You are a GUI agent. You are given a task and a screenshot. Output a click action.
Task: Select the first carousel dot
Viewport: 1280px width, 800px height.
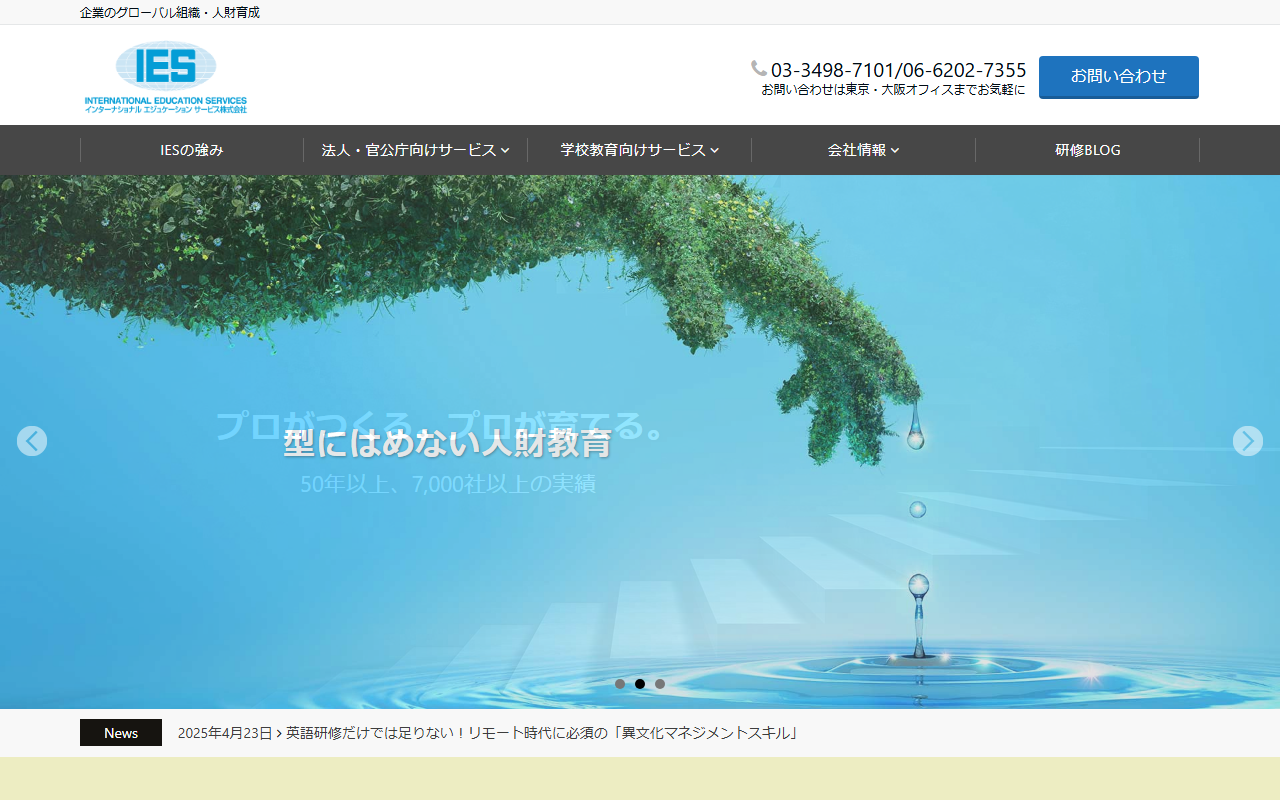point(620,684)
